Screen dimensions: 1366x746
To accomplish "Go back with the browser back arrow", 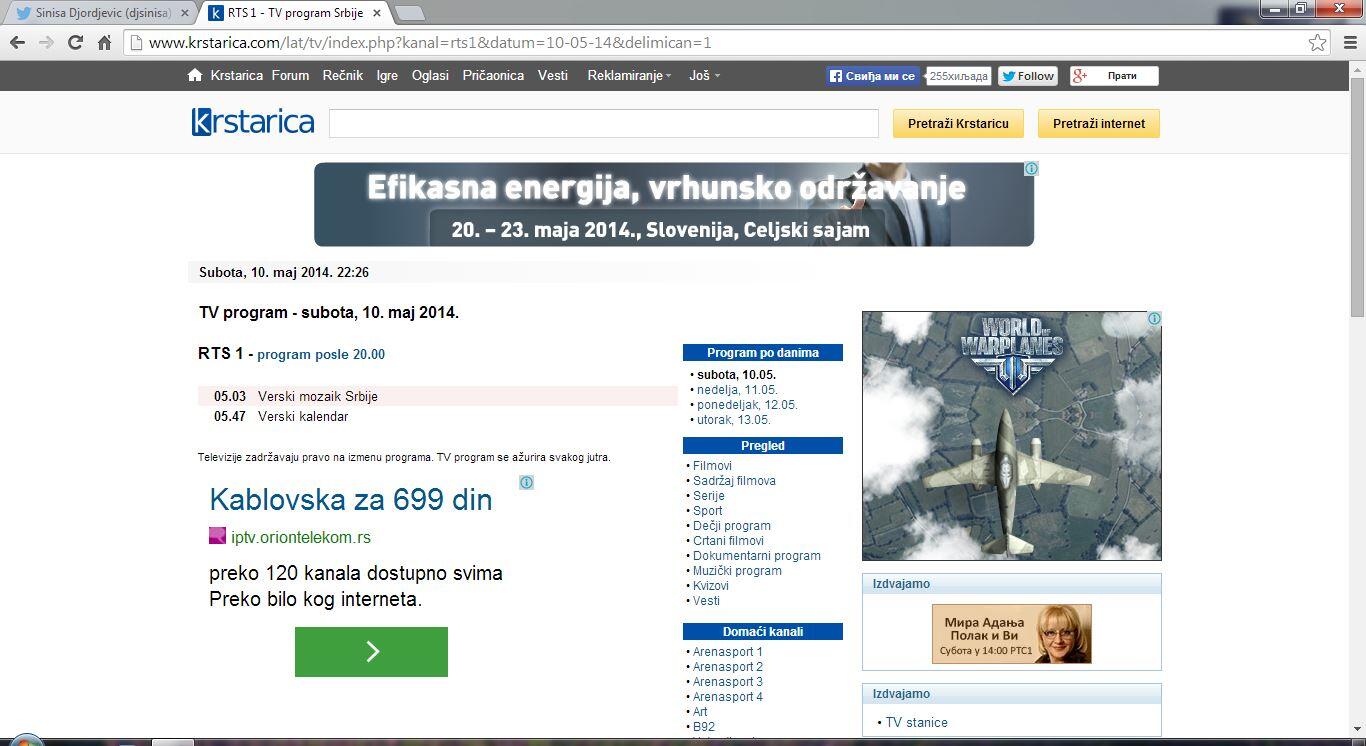I will tap(17, 43).
